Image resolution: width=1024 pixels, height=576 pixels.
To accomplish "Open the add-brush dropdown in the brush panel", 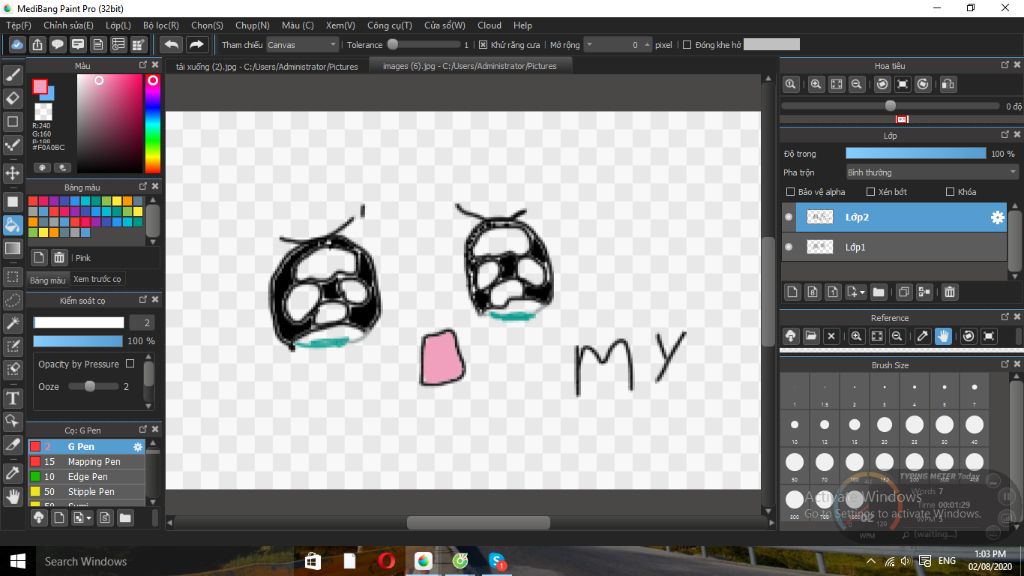I will point(82,518).
